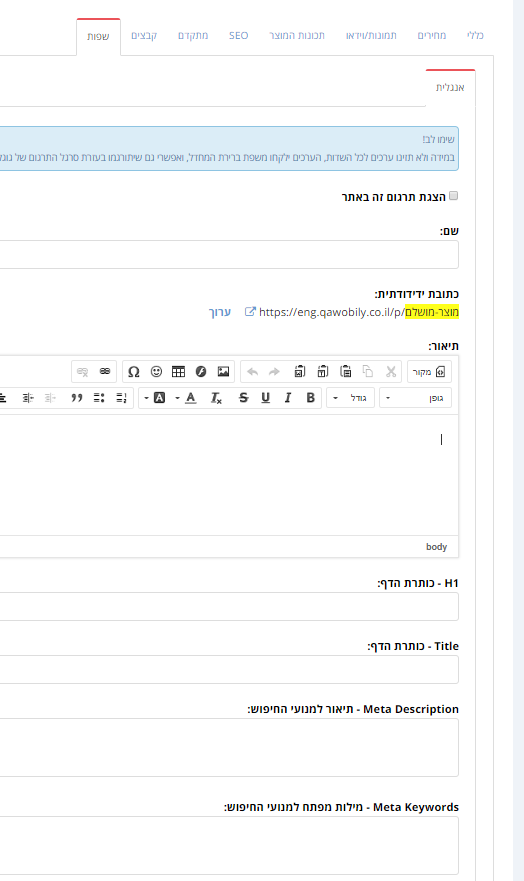
Task: Insert special character with Omega icon
Action: 134,371
